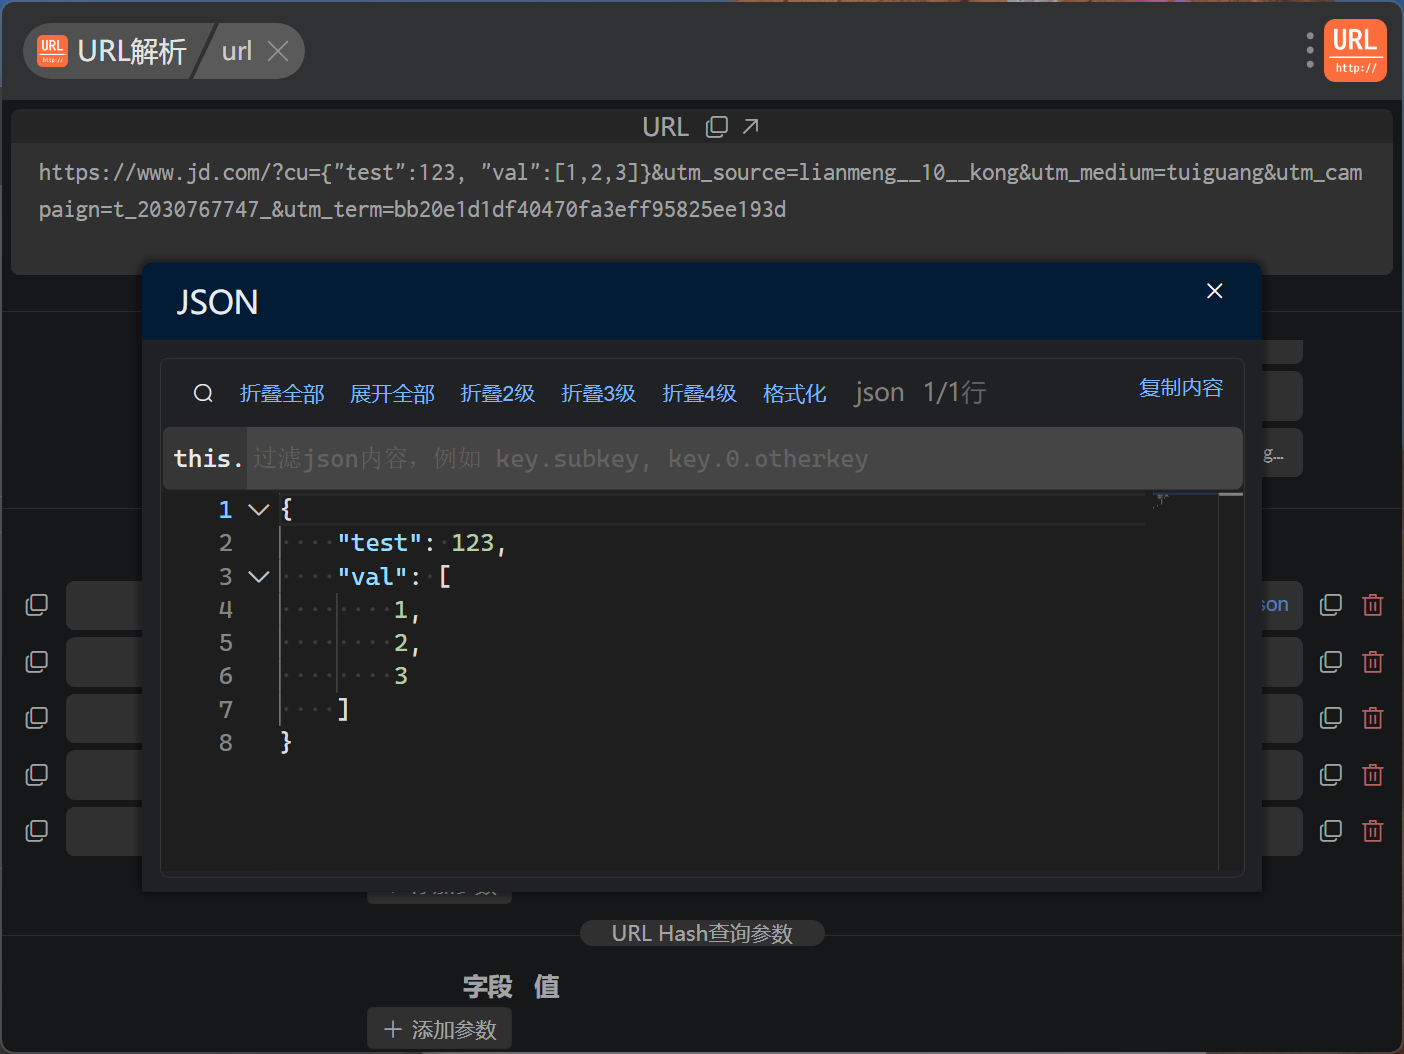Image resolution: width=1404 pixels, height=1054 pixels.
Task: Delete third parameter row trash icon
Action: [1373, 718]
